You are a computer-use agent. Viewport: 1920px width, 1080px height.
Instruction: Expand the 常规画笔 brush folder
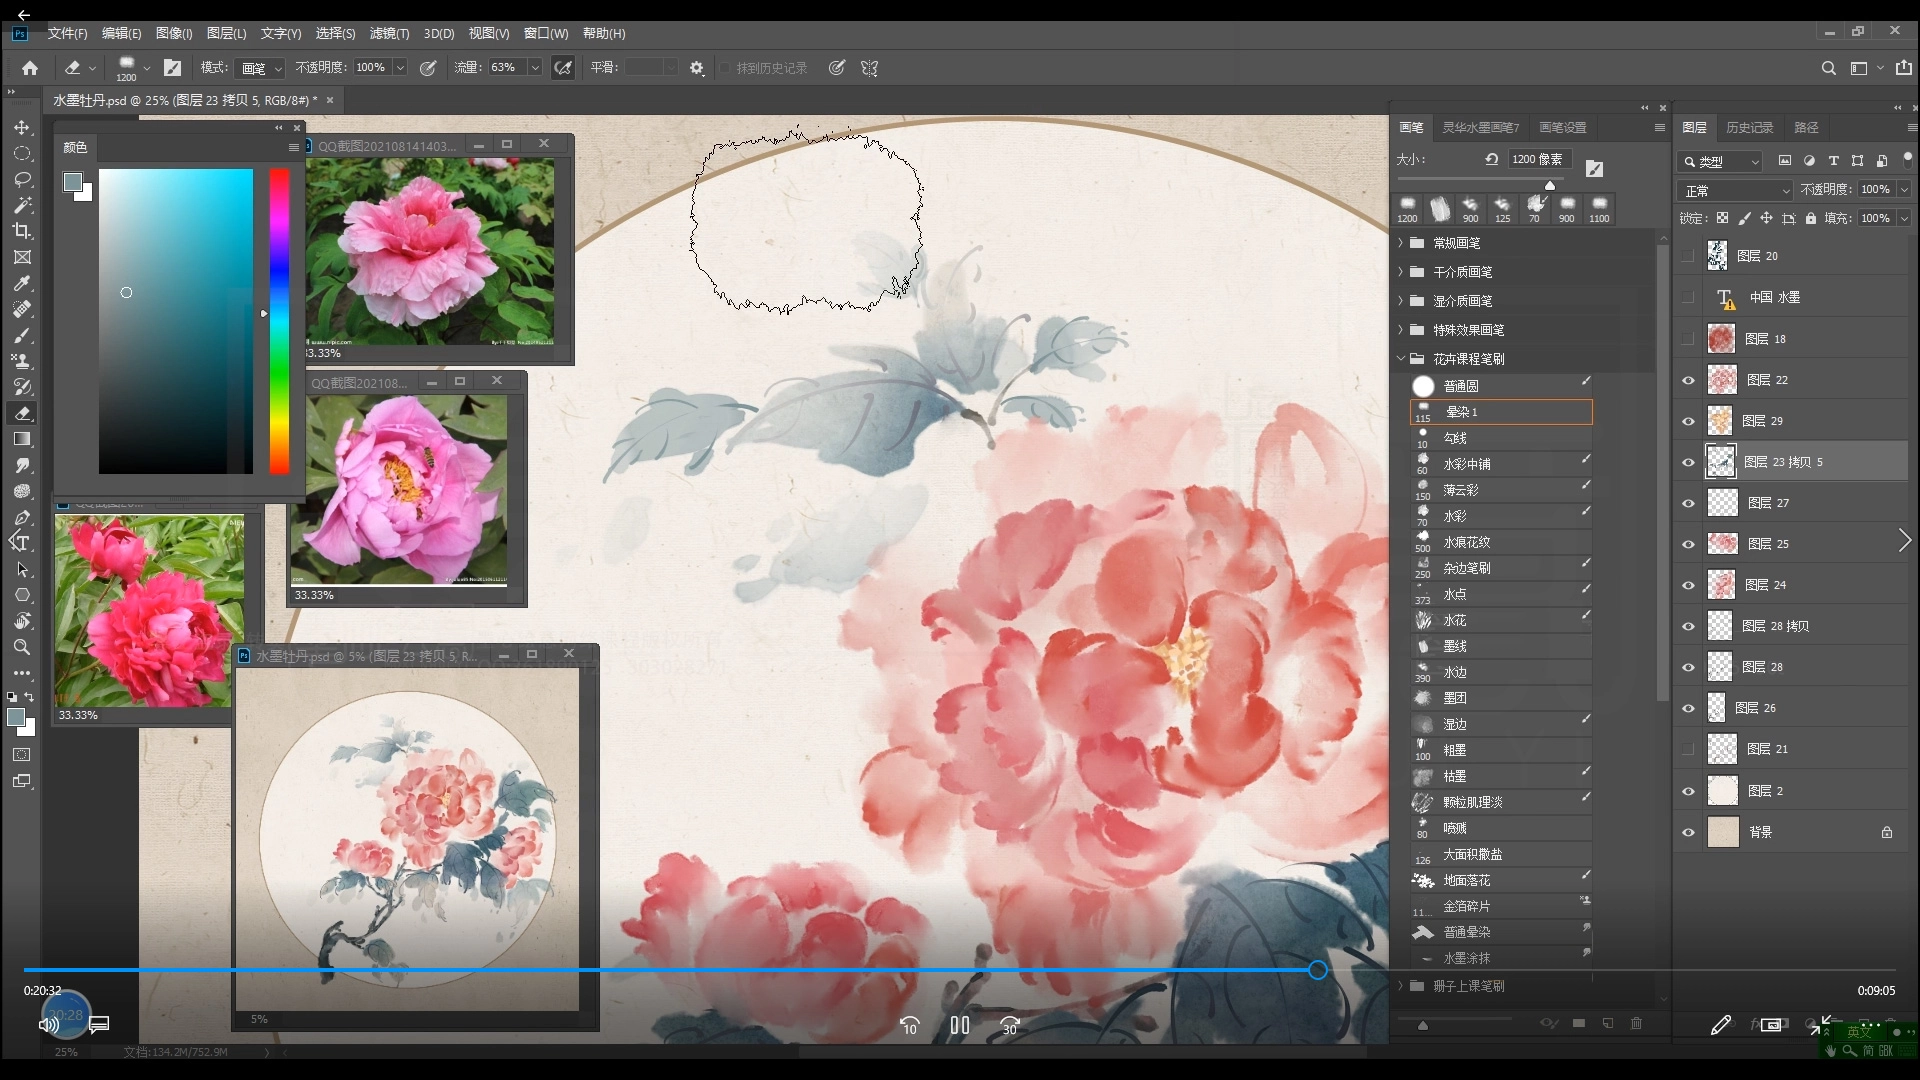1400,243
